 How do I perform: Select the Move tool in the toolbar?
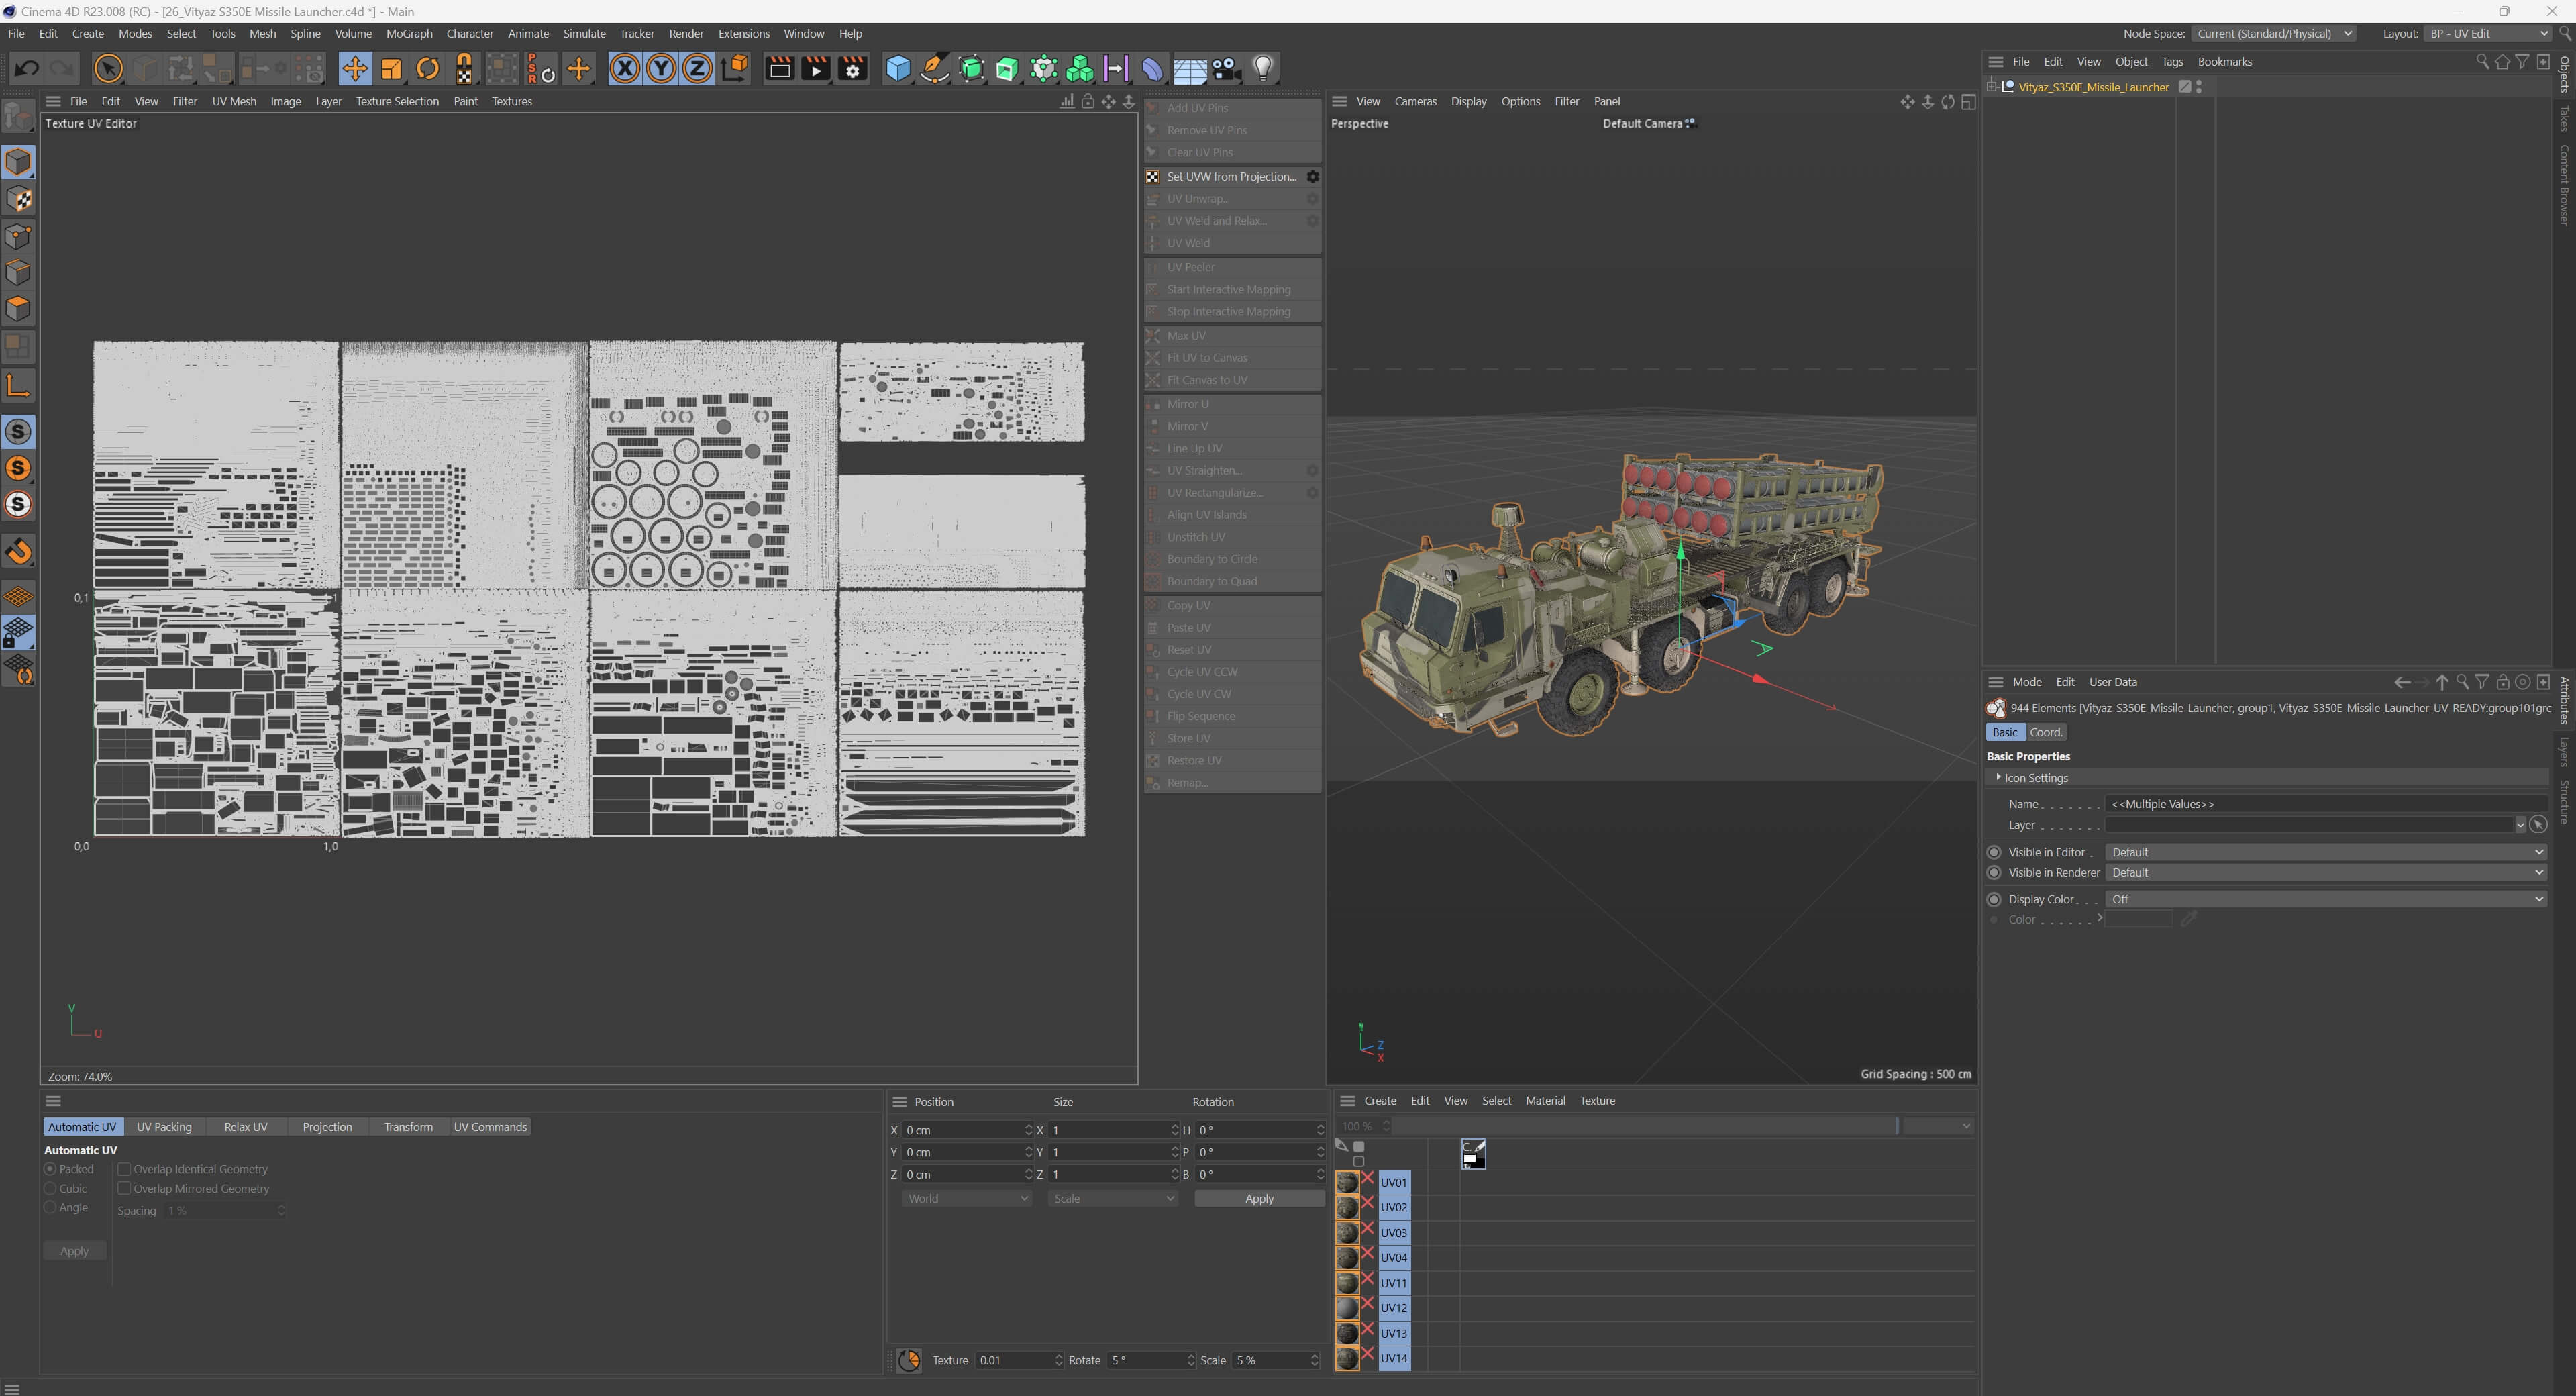(354, 68)
